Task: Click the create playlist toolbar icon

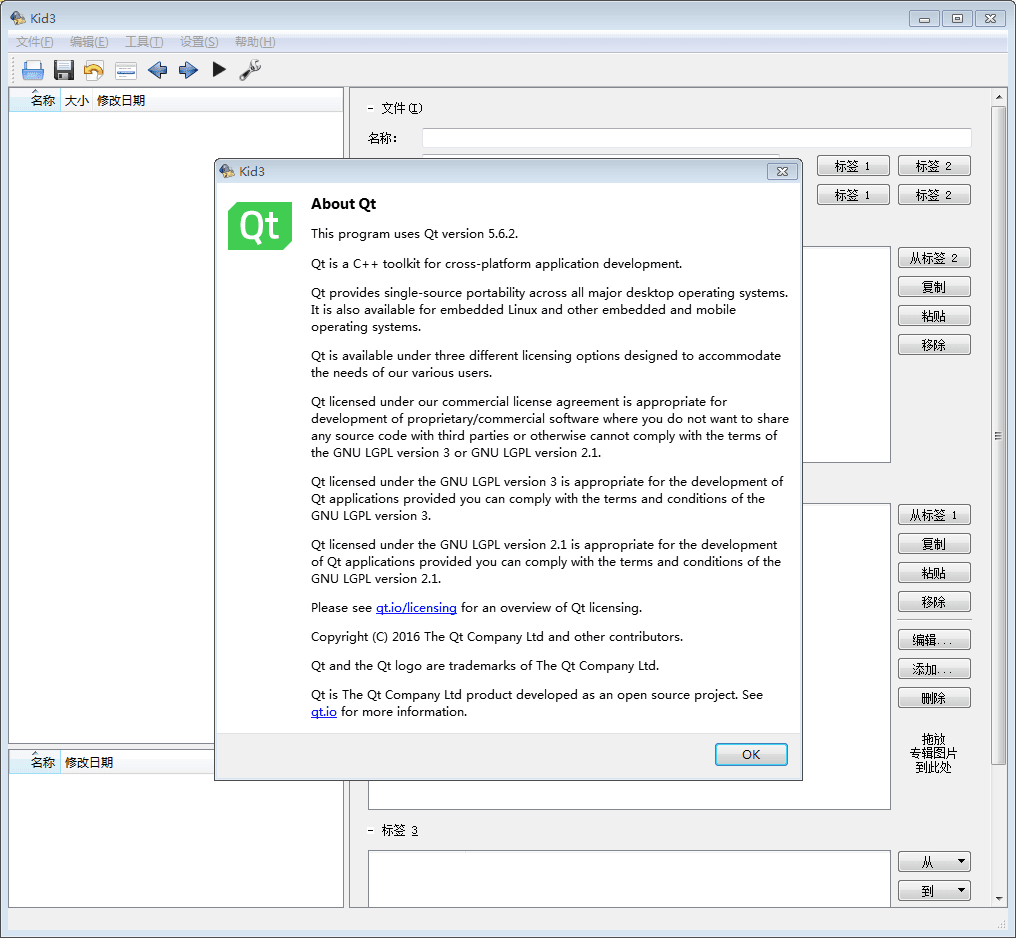Action: coord(125,70)
